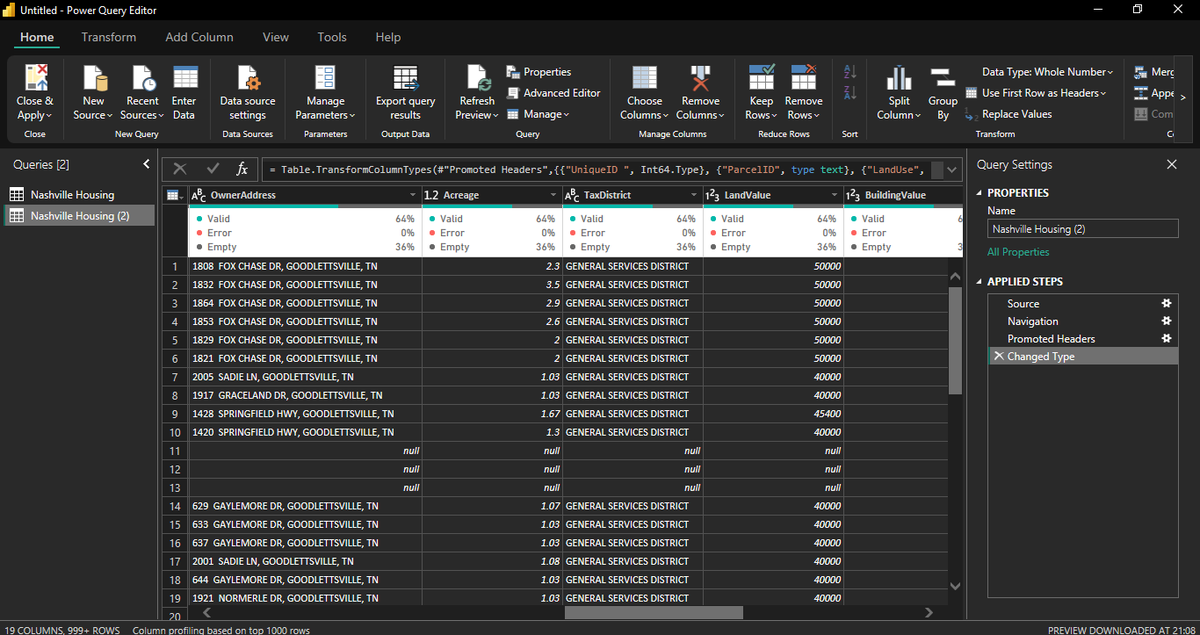Image resolution: width=1200 pixels, height=635 pixels.
Task: Click the horizontal scrollbar right arrow
Action: click(x=929, y=612)
